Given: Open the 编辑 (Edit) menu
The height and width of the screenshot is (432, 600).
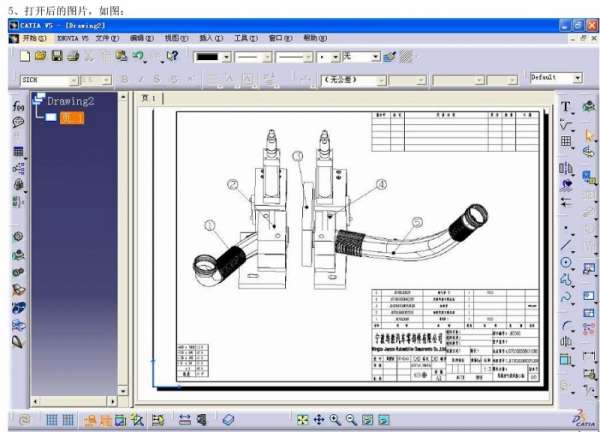Looking at the screenshot, I should tap(142, 38).
